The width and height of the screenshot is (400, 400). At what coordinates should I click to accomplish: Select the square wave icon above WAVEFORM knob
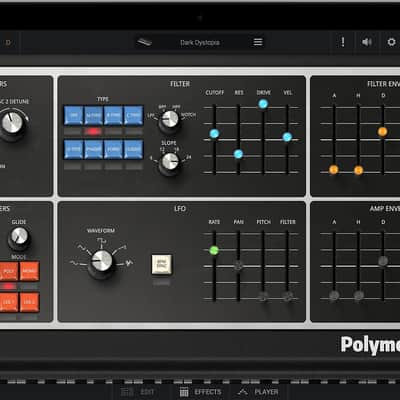(x=101, y=240)
